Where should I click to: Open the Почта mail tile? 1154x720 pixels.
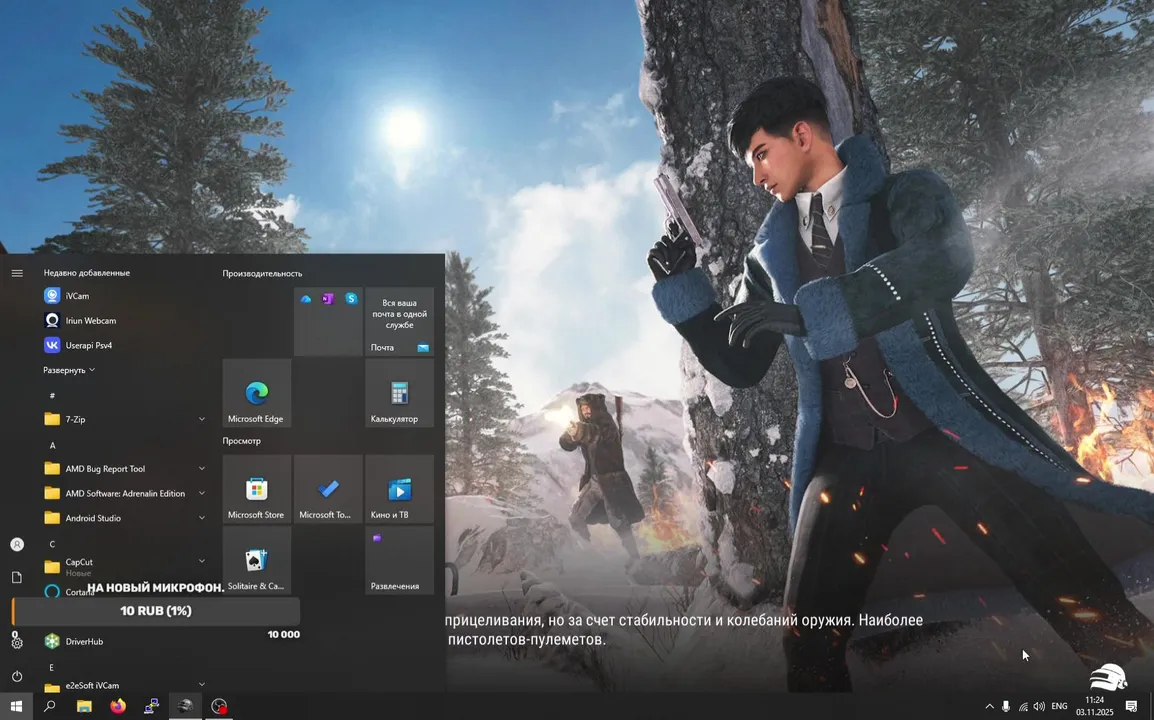tap(400, 322)
